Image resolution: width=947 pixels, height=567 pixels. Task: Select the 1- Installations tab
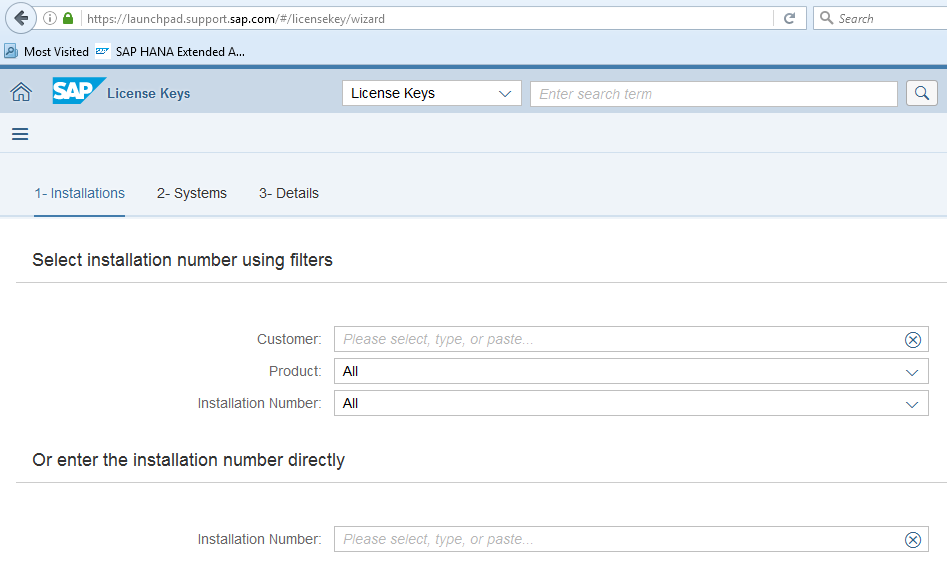coord(80,193)
